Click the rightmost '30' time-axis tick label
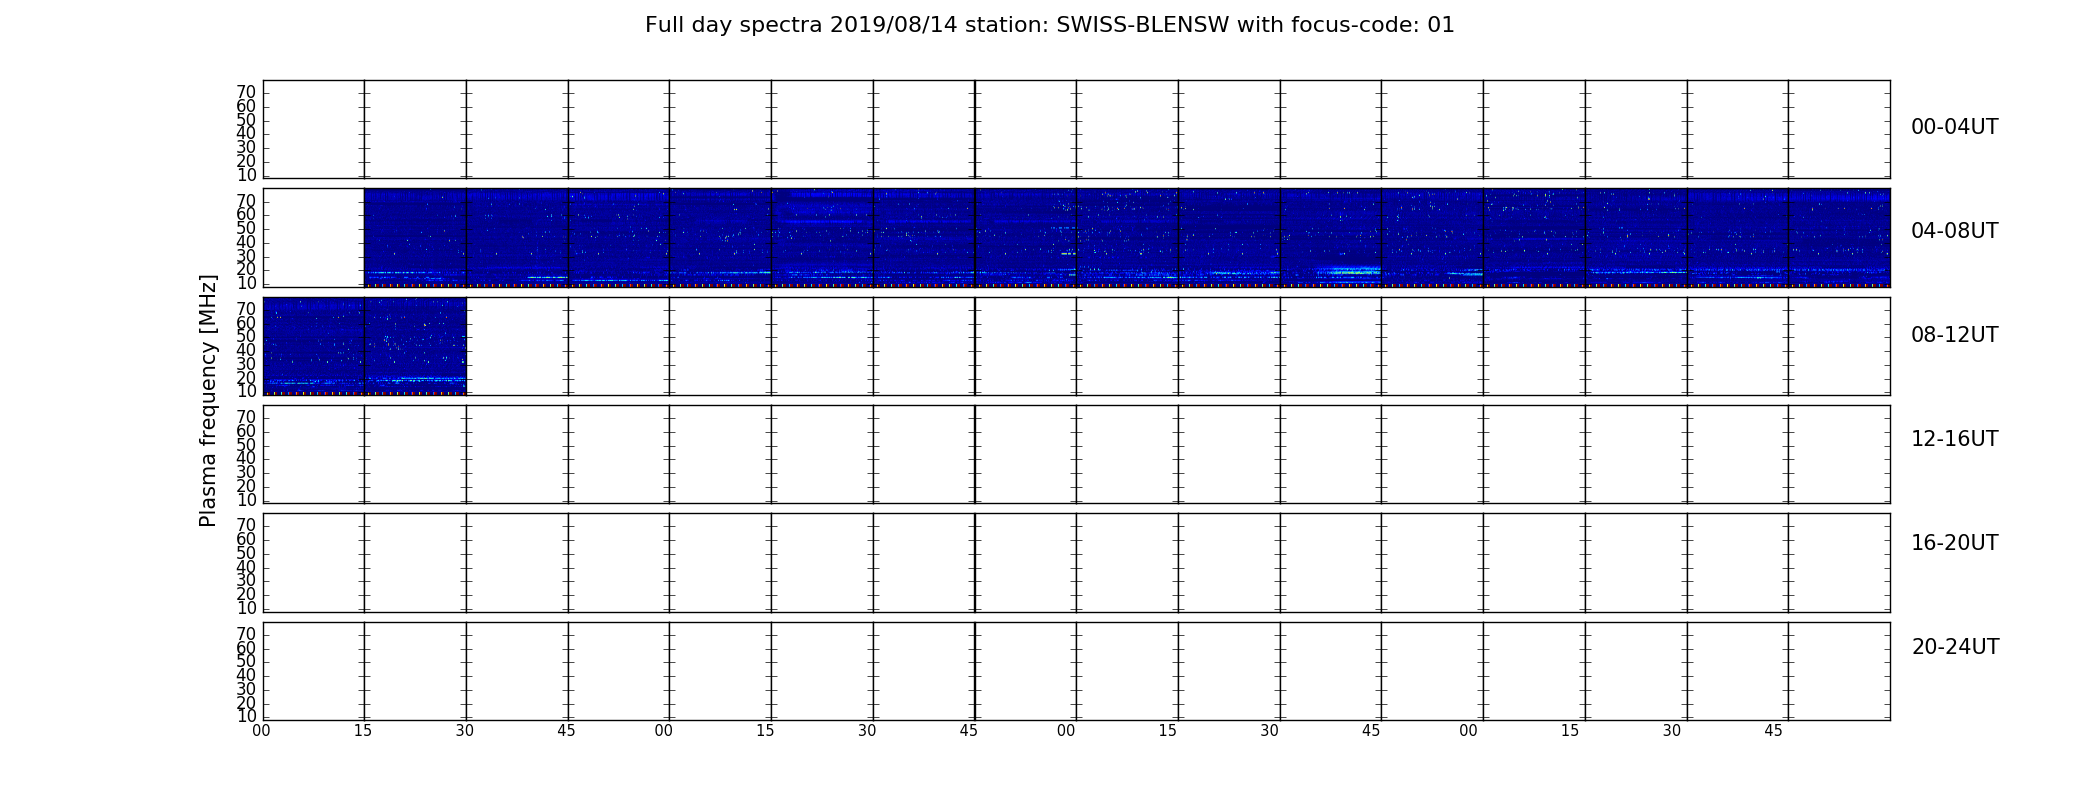The image size is (2100, 800). 1672,731
